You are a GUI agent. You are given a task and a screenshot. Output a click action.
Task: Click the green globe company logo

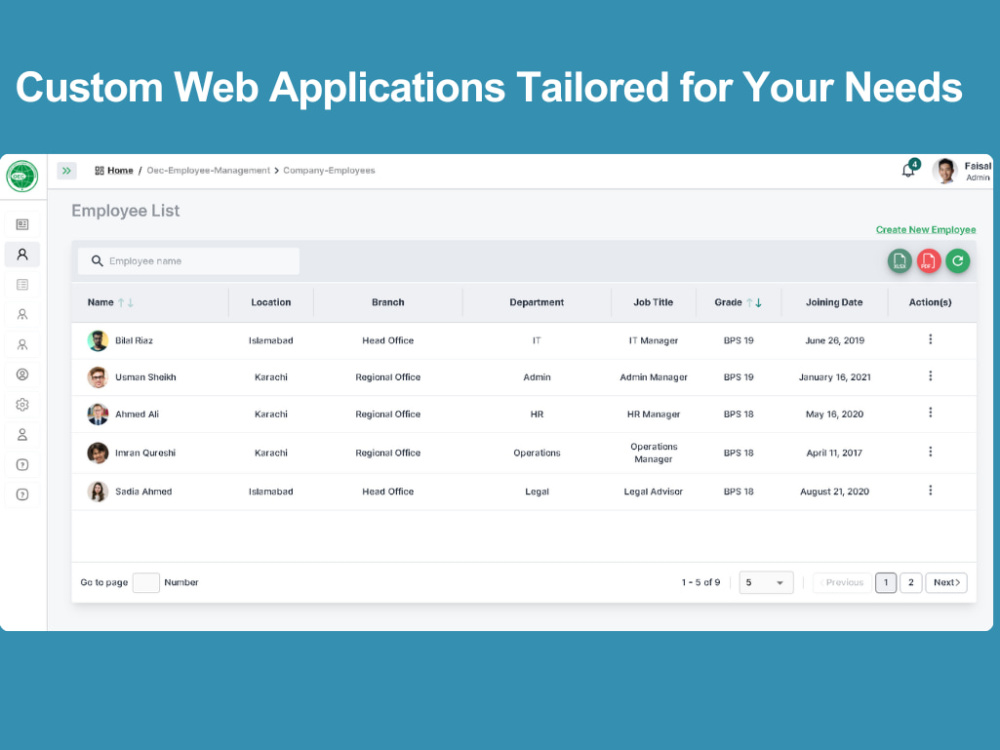coord(22,176)
